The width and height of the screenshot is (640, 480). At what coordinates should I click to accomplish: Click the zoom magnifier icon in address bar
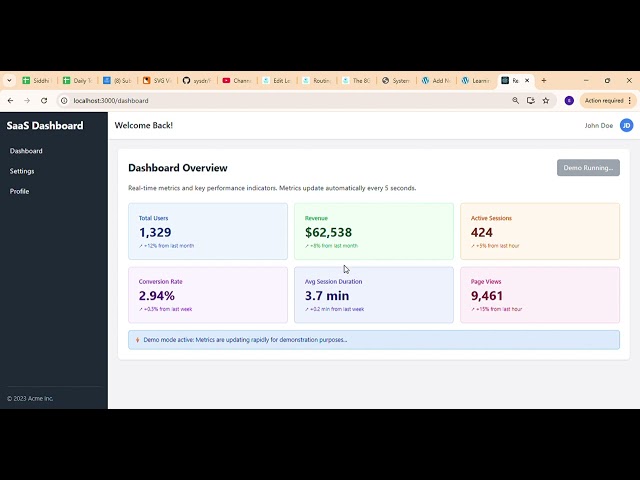coord(516,100)
